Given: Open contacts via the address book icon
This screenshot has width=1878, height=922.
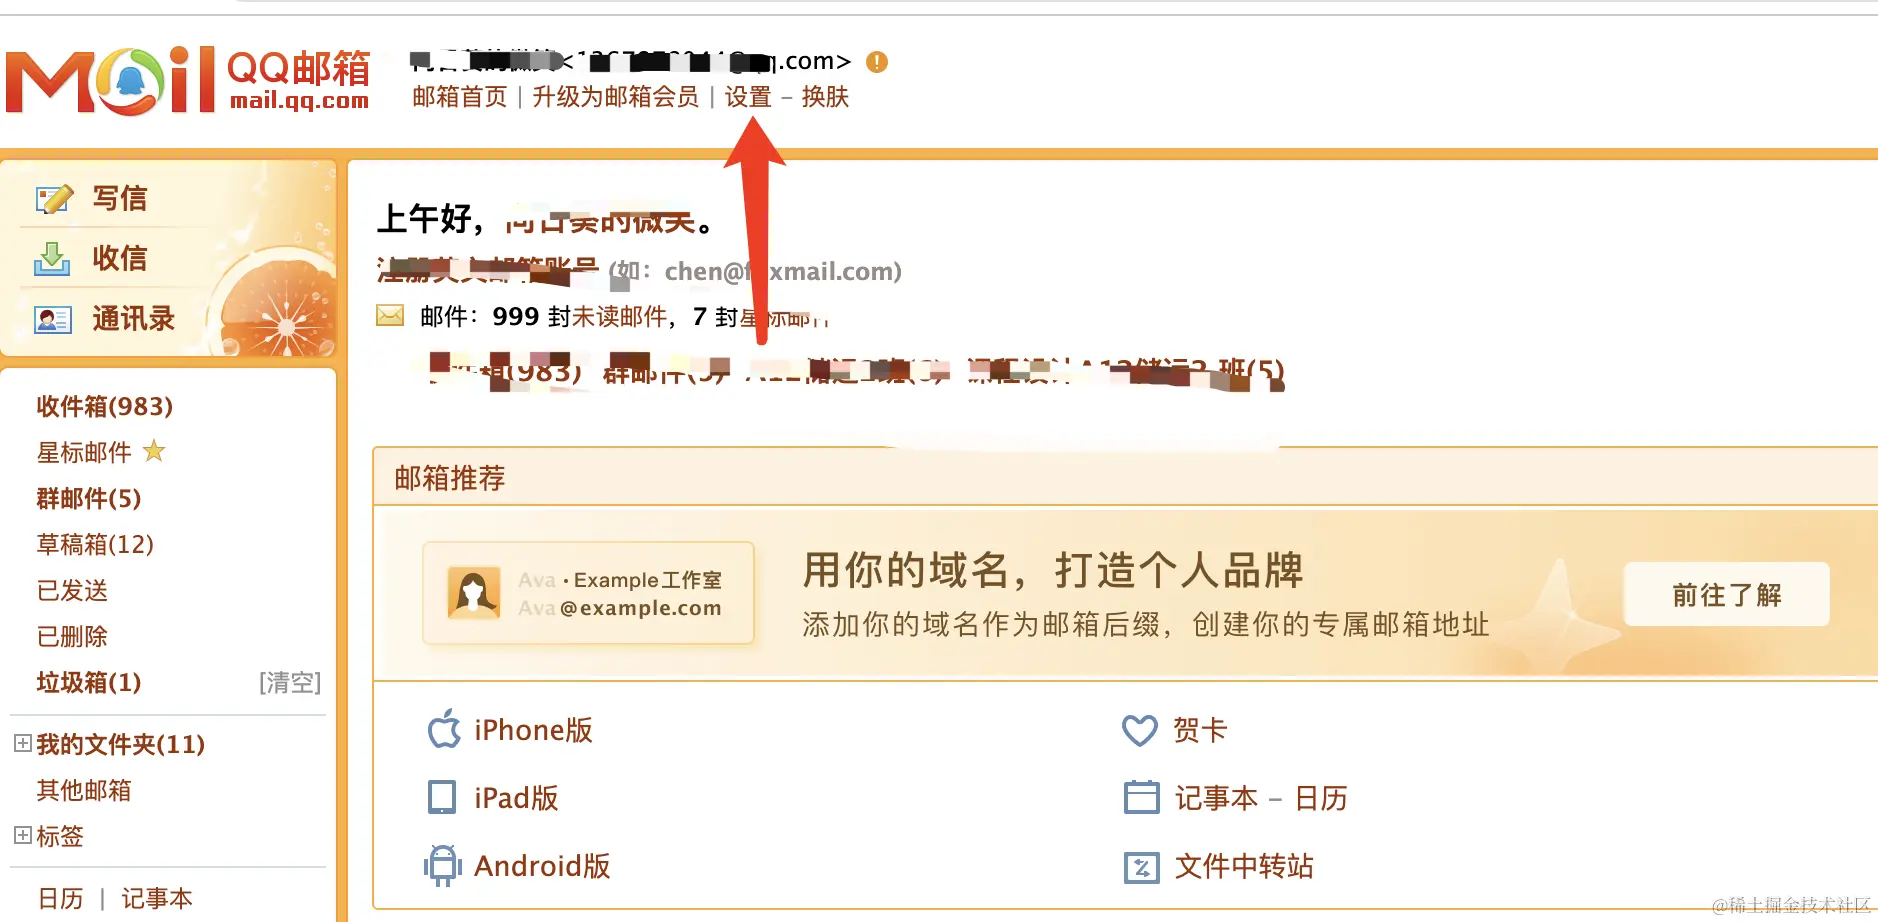Looking at the screenshot, I should (x=53, y=320).
